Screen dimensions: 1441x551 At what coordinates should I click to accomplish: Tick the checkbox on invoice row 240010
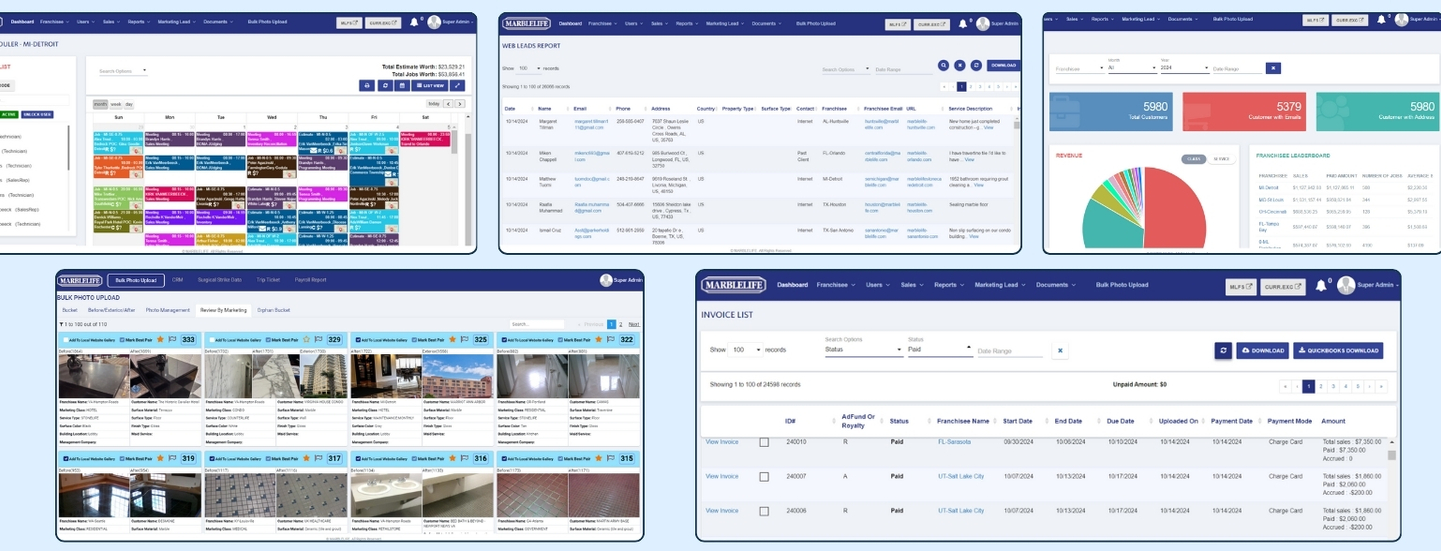[764, 442]
